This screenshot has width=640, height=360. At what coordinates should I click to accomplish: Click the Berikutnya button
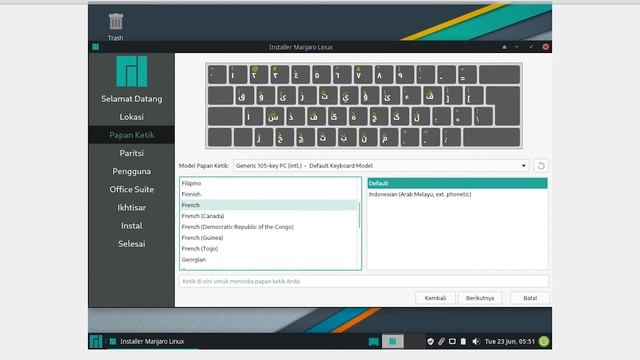(480, 298)
